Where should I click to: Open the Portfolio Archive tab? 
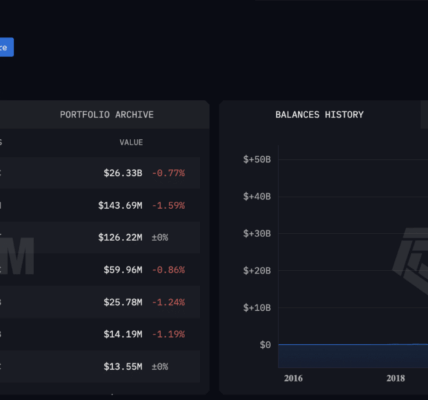[107, 115]
